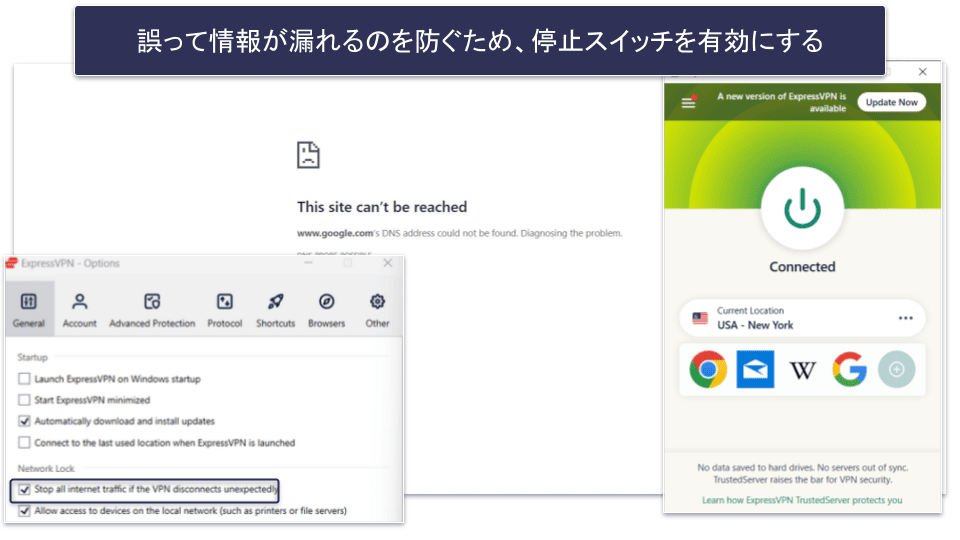Open the ExpressVPN hamburger menu
Image resolution: width=960 pixels, height=540 pixels.
click(x=689, y=102)
